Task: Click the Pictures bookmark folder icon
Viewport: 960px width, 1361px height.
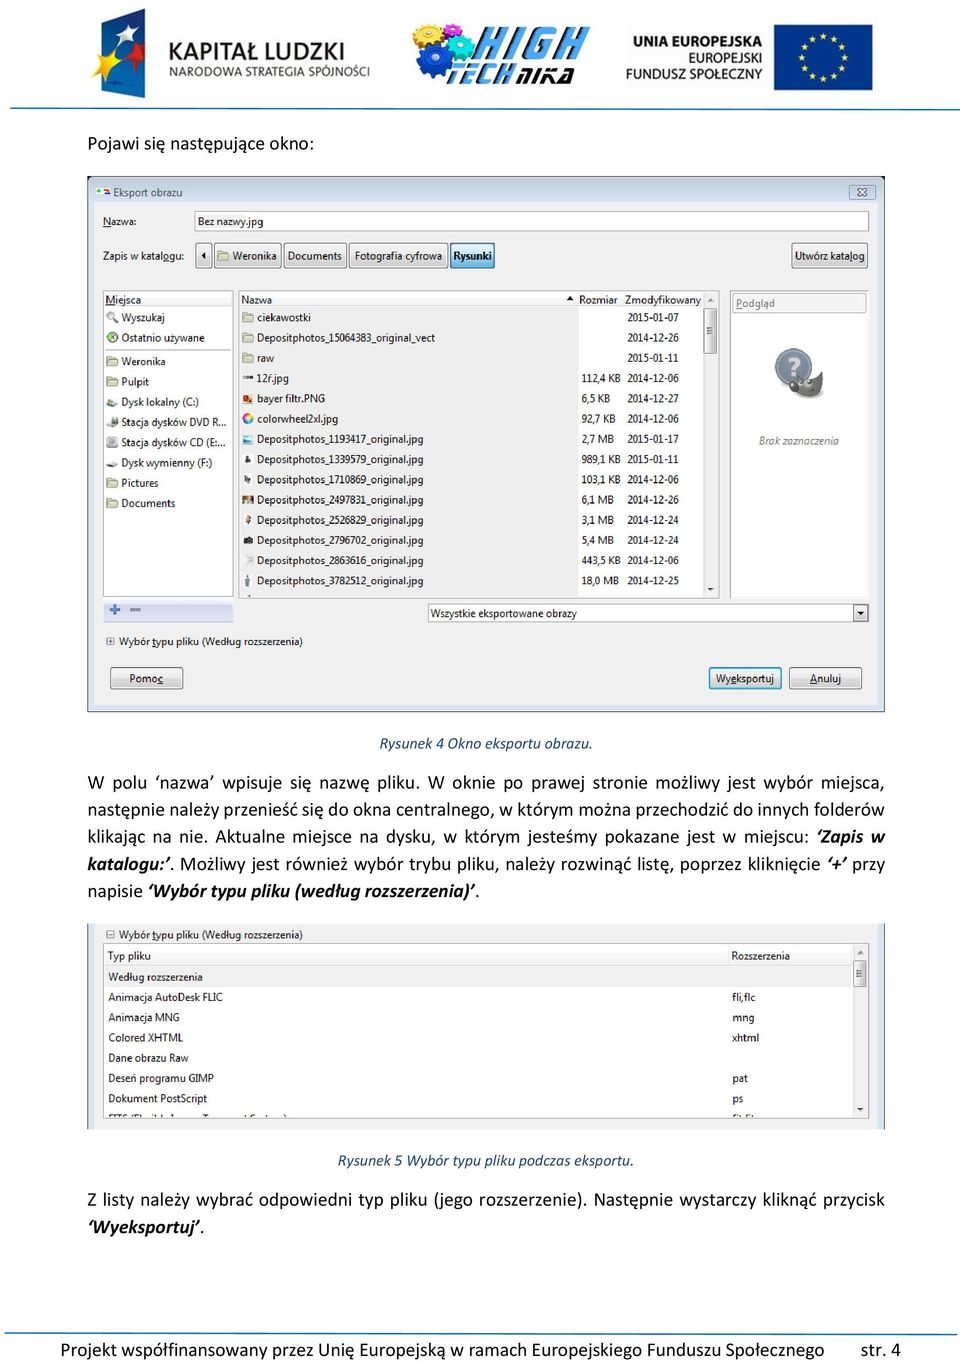Action: [112, 483]
